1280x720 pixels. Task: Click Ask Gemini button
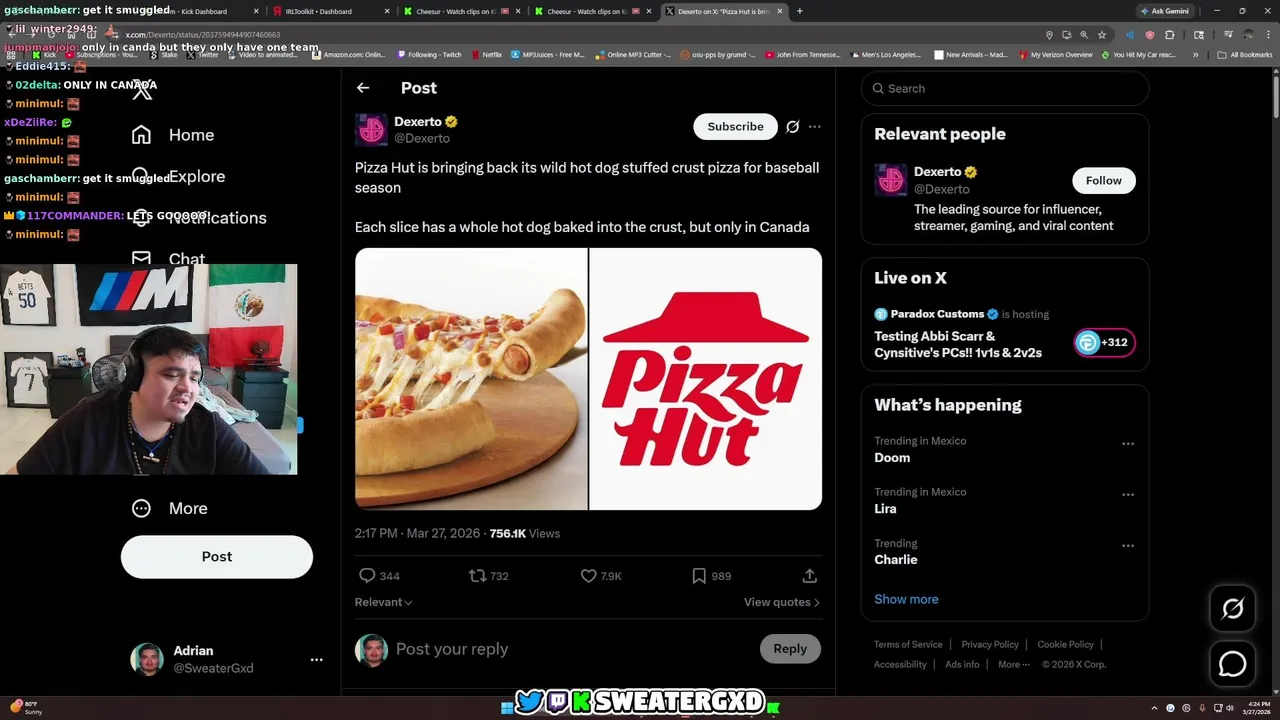point(1165,11)
